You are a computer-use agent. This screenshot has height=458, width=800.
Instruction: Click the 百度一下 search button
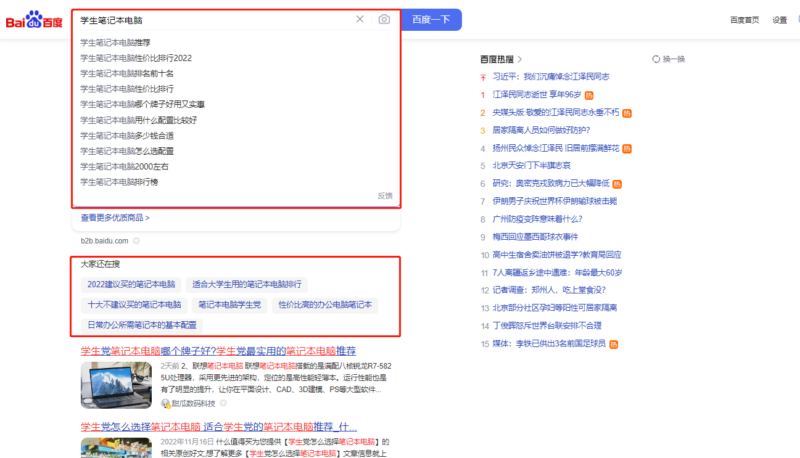(x=431, y=19)
